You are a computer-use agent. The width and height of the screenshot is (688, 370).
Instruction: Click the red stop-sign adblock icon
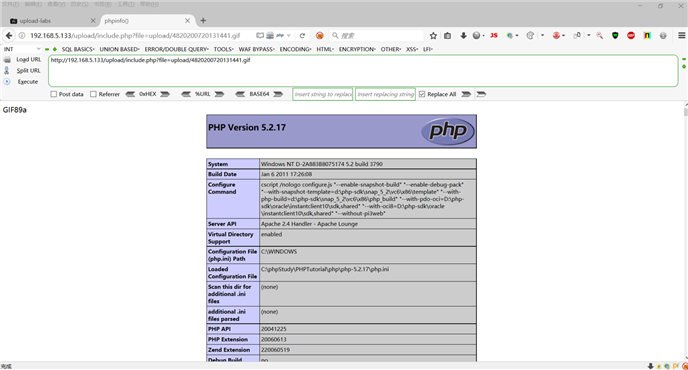click(x=631, y=36)
